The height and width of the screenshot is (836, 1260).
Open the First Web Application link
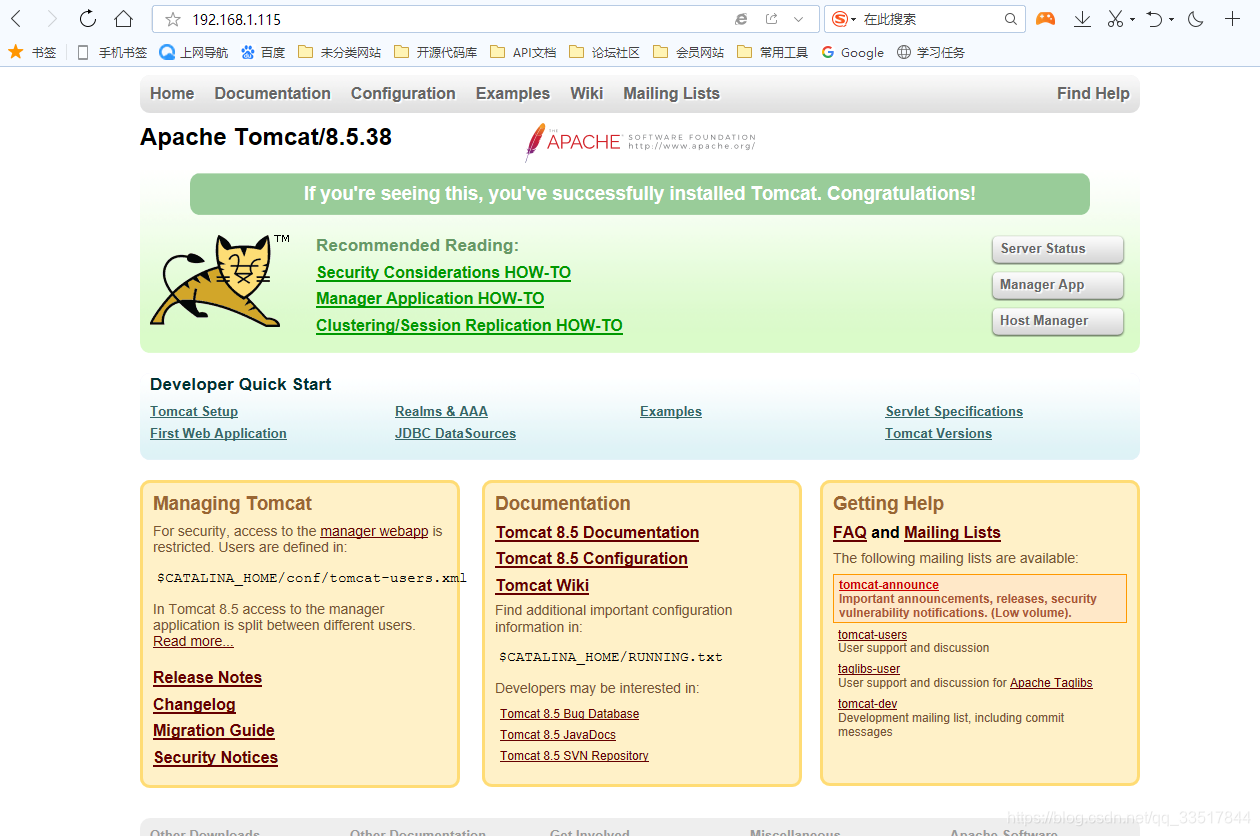point(218,433)
